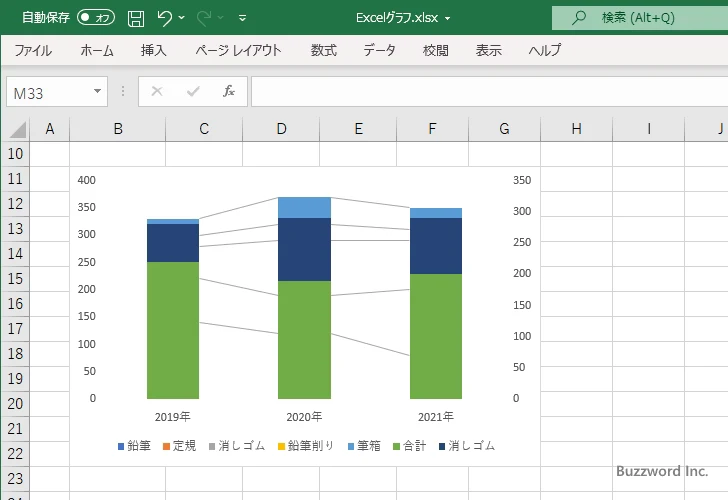This screenshot has width=728, height=500.
Task: Click the Redo arrow icon
Action: [x=204, y=18]
